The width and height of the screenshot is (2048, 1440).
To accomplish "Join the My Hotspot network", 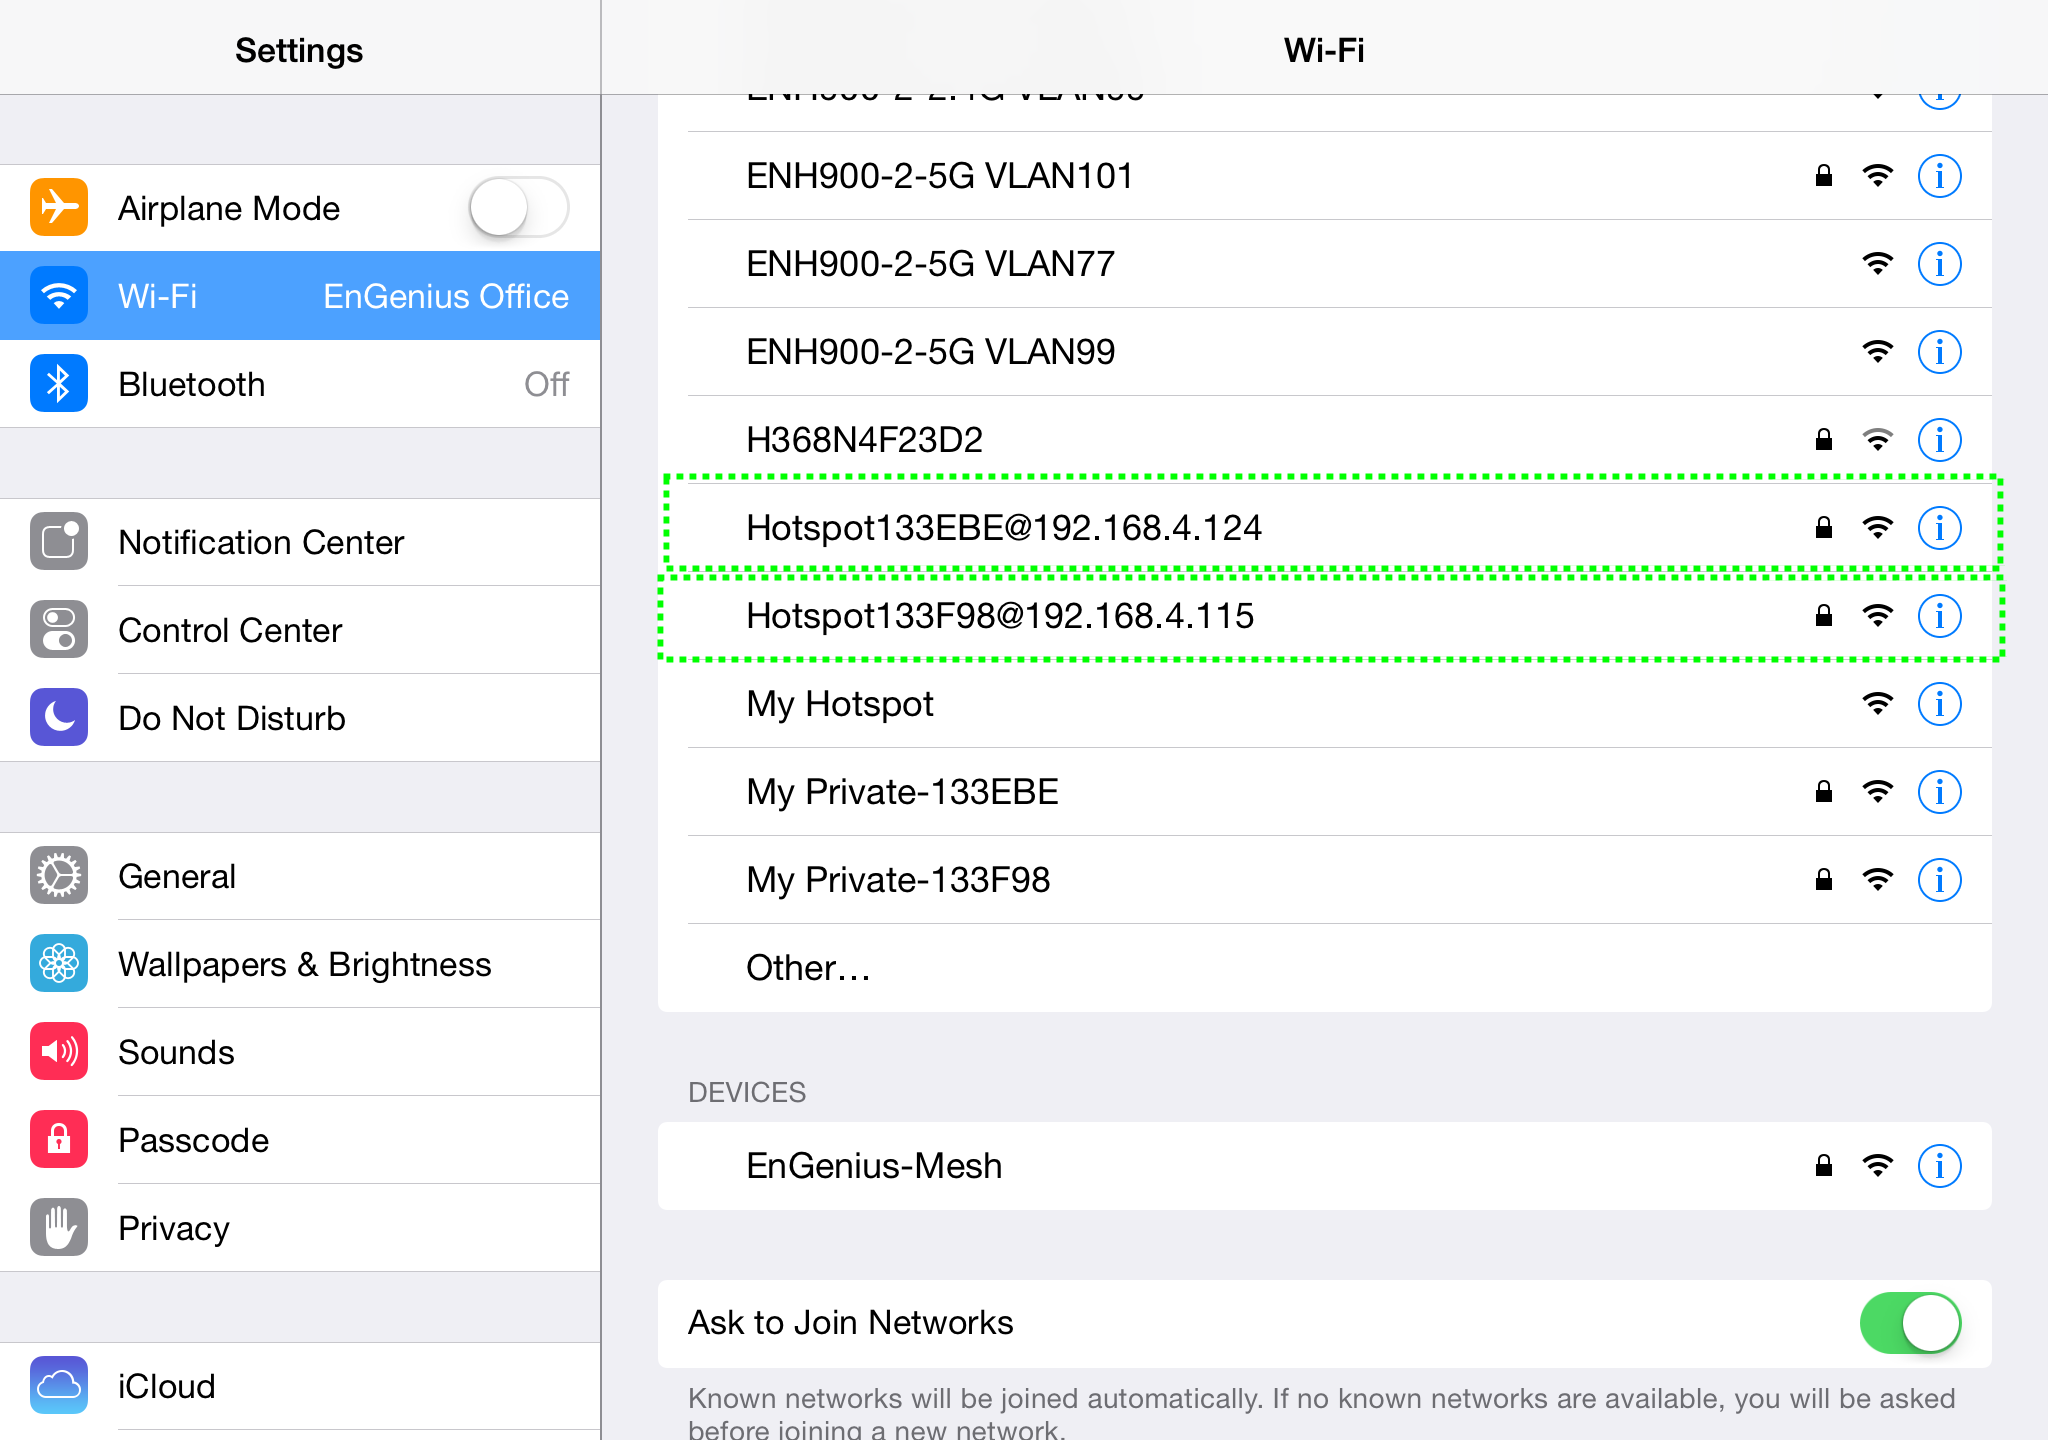I will pyautogui.click(x=1325, y=704).
